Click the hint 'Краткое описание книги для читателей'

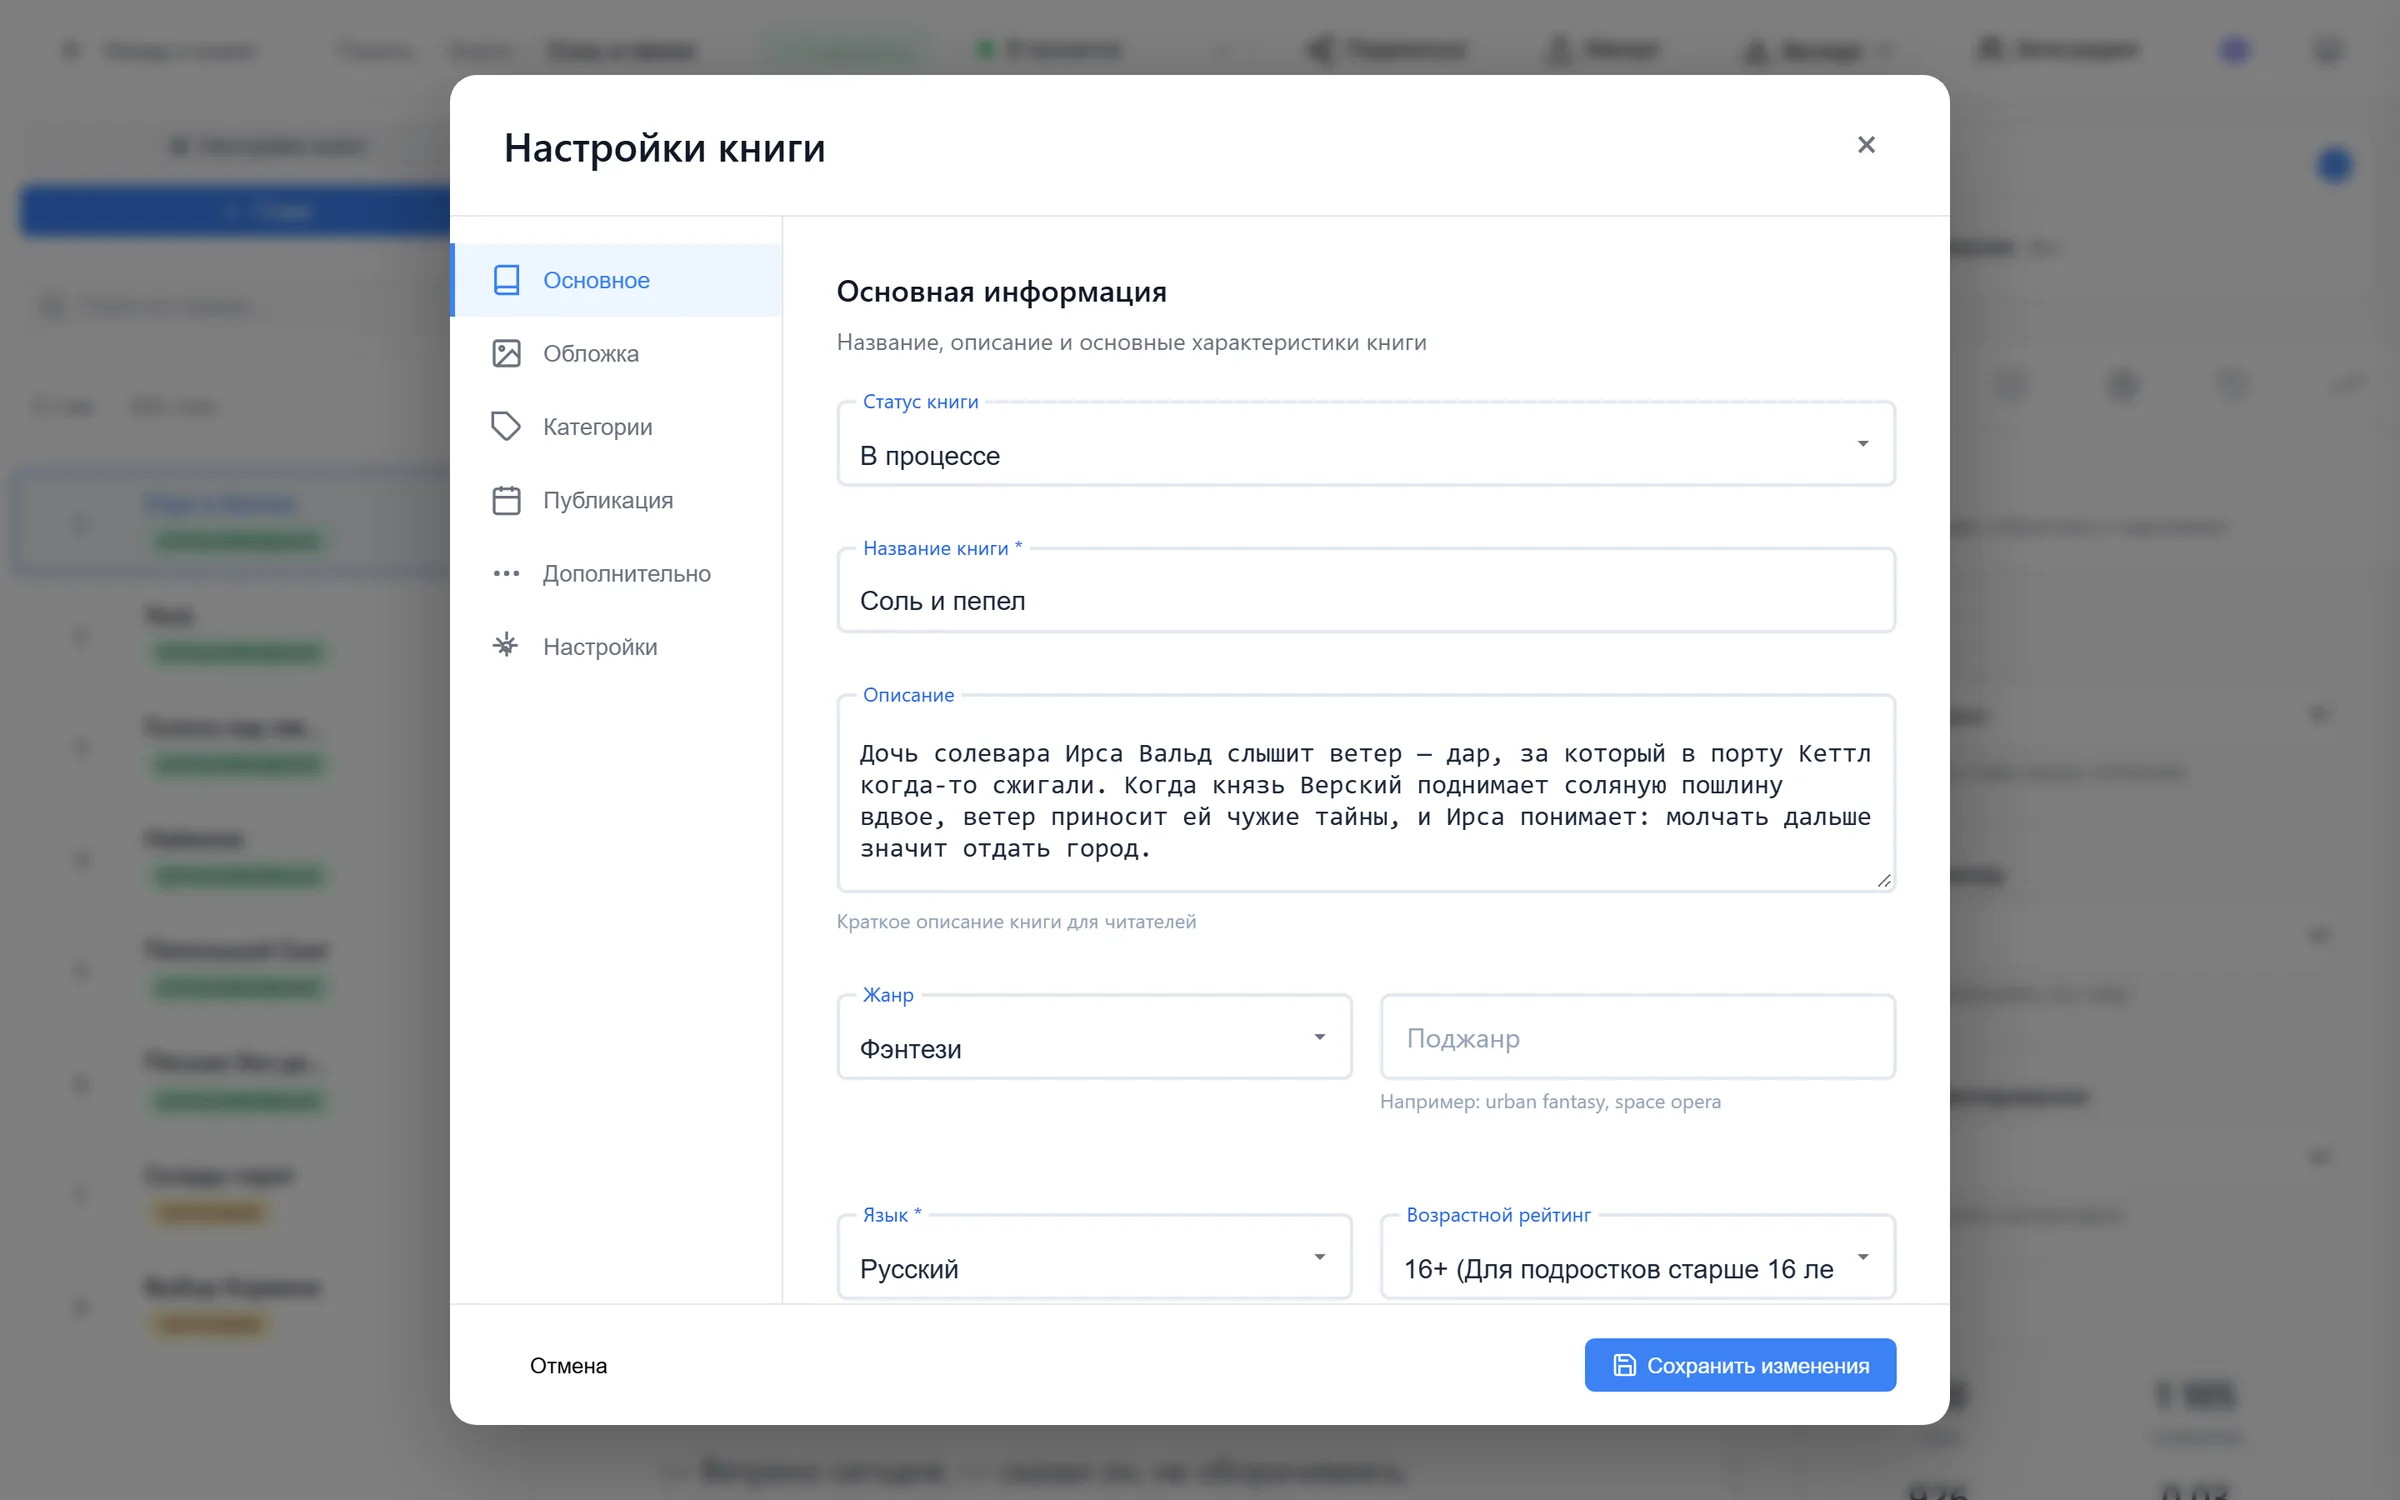[x=1016, y=922]
